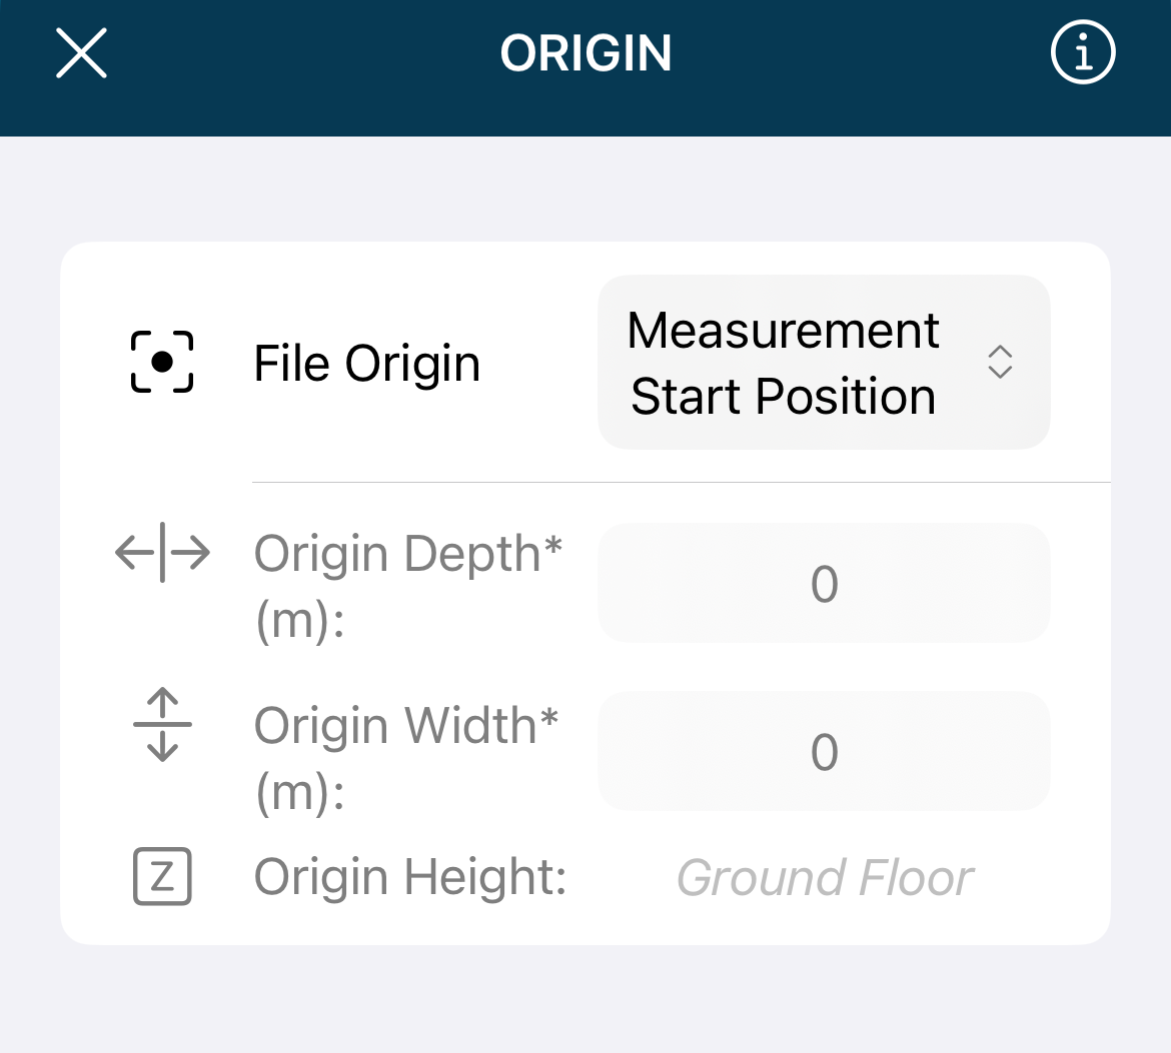
Task: Click the Origin Depth* (m) label
Action: pos(407,585)
